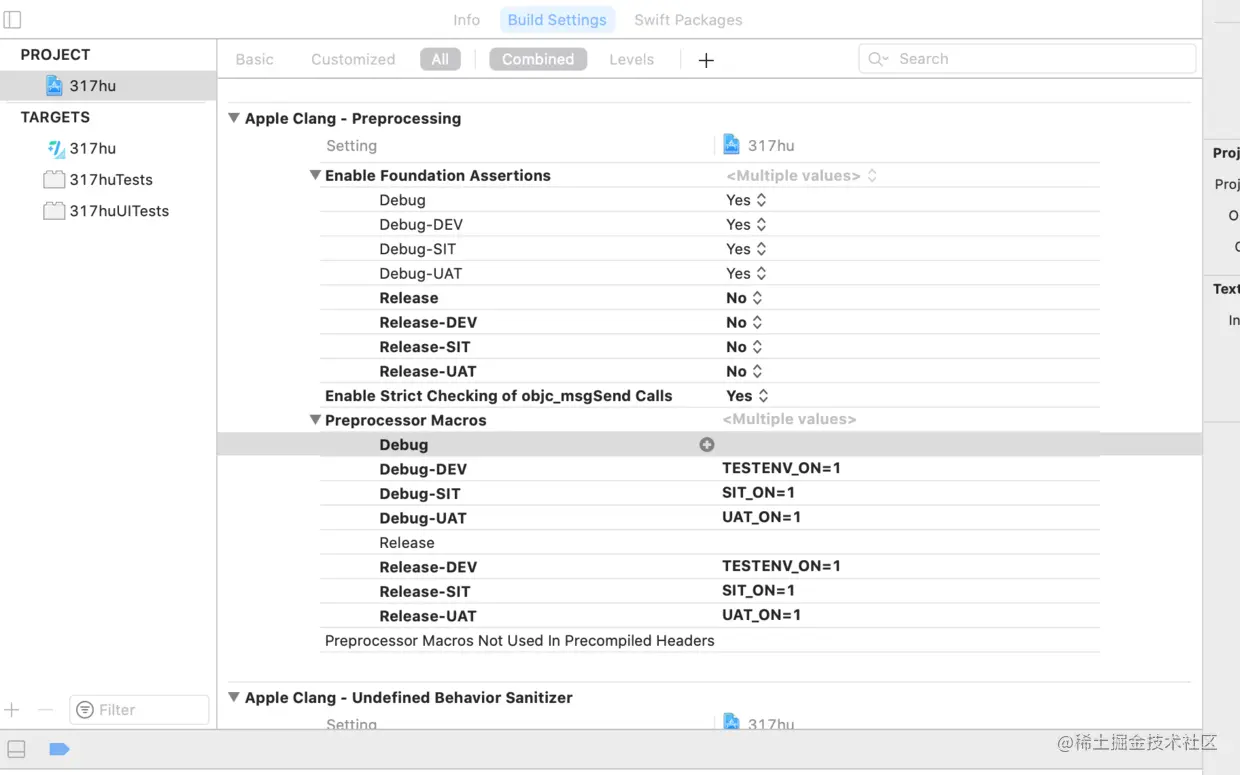Show Customized build settings
The width and height of the screenshot is (1240, 775).
pyautogui.click(x=353, y=59)
